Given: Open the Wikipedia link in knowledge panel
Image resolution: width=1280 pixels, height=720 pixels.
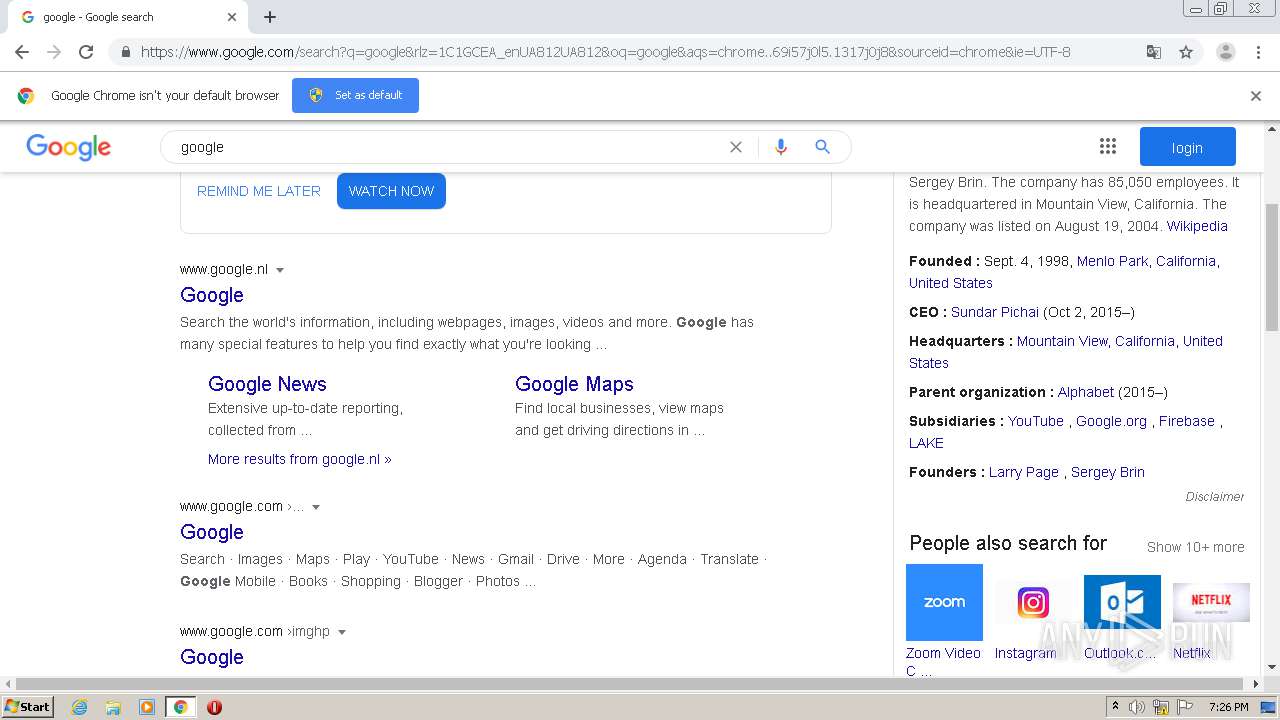Looking at the screenshot, I should pyautogui.click(x=1197, y=226).
